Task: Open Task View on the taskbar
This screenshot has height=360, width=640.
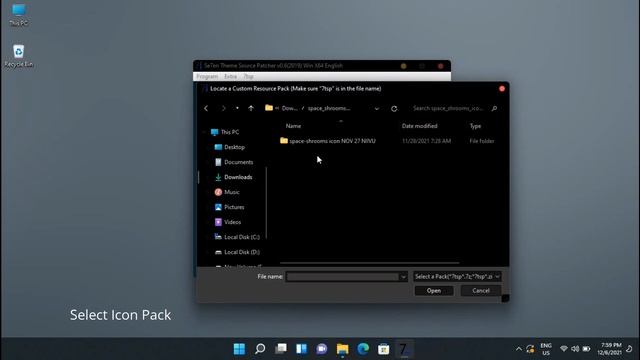Action: pyautogui.click(x=281, y=349)
